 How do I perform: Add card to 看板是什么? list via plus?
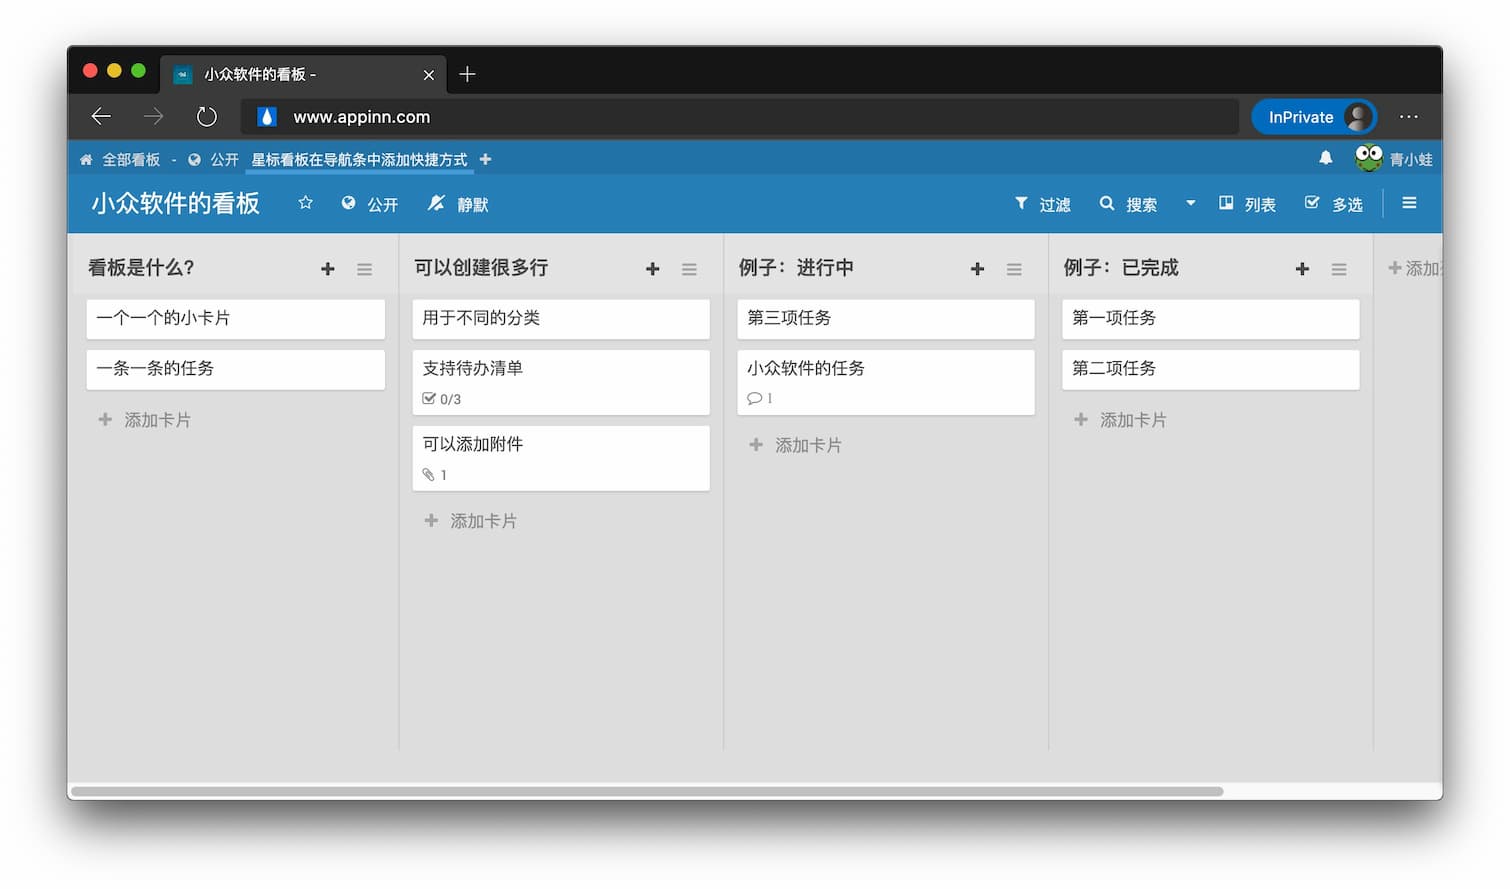[x=328, y=269]
